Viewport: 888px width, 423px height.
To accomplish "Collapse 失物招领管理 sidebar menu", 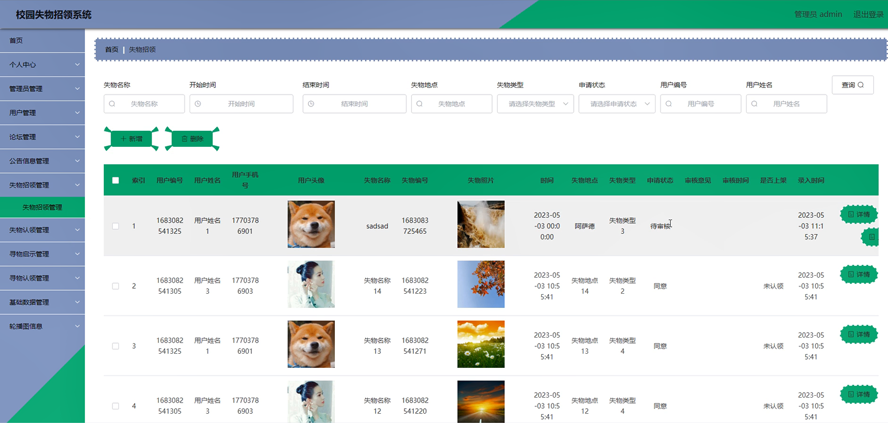I will (42, 185).
